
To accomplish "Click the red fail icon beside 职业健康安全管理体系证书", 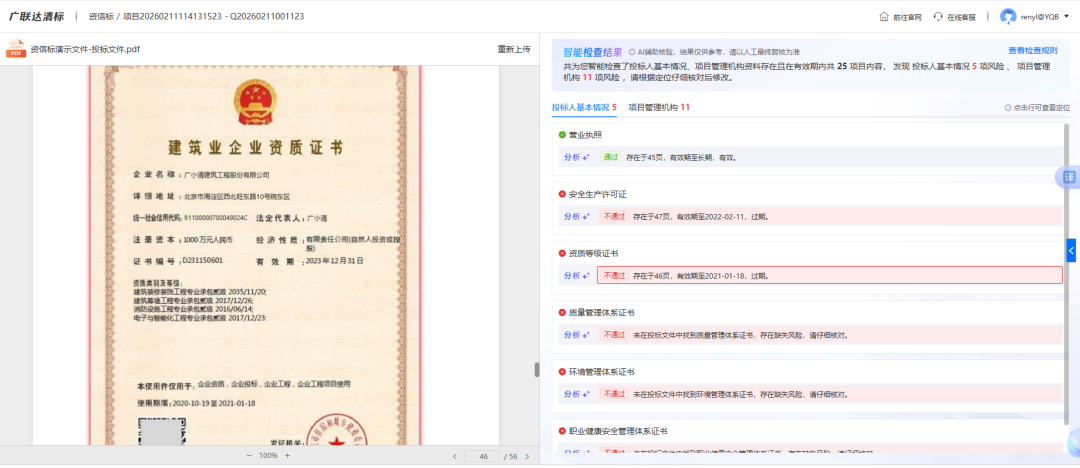I will 562,431.
